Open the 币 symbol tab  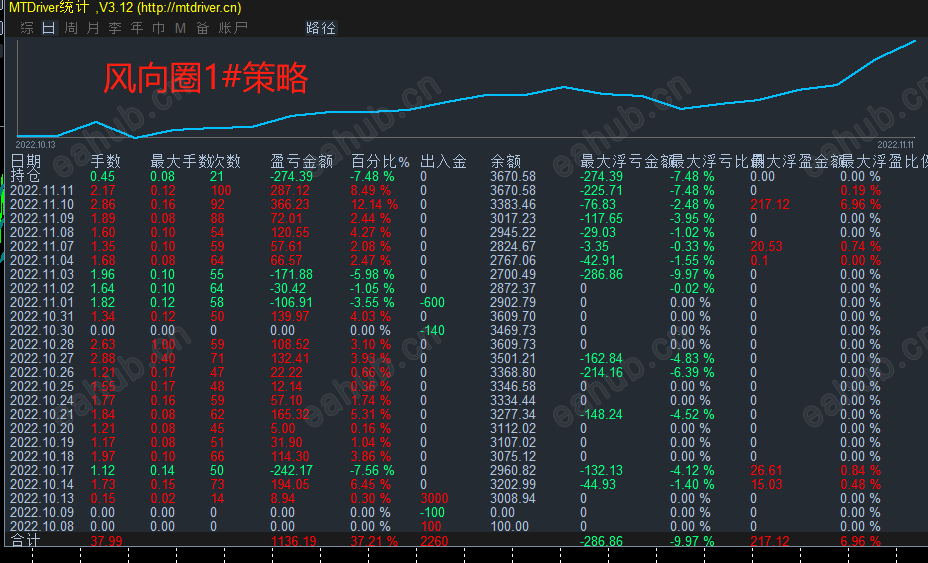tap(159, 28)
